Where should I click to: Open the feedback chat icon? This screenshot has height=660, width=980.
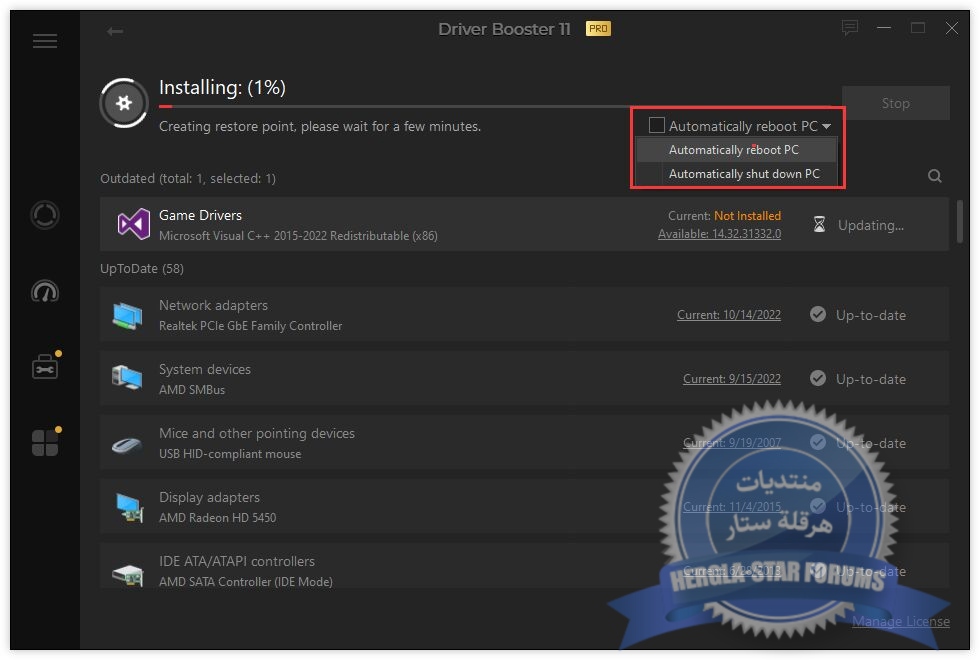pos(849,28)
